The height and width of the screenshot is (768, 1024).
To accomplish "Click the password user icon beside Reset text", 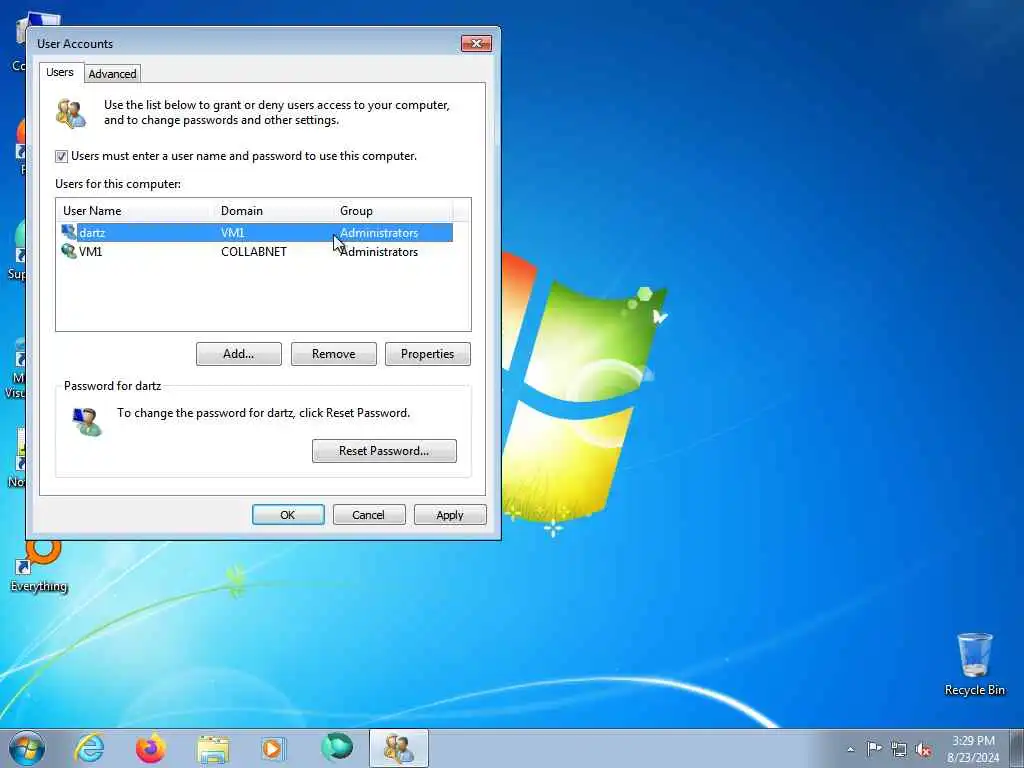I will (87, 421).
